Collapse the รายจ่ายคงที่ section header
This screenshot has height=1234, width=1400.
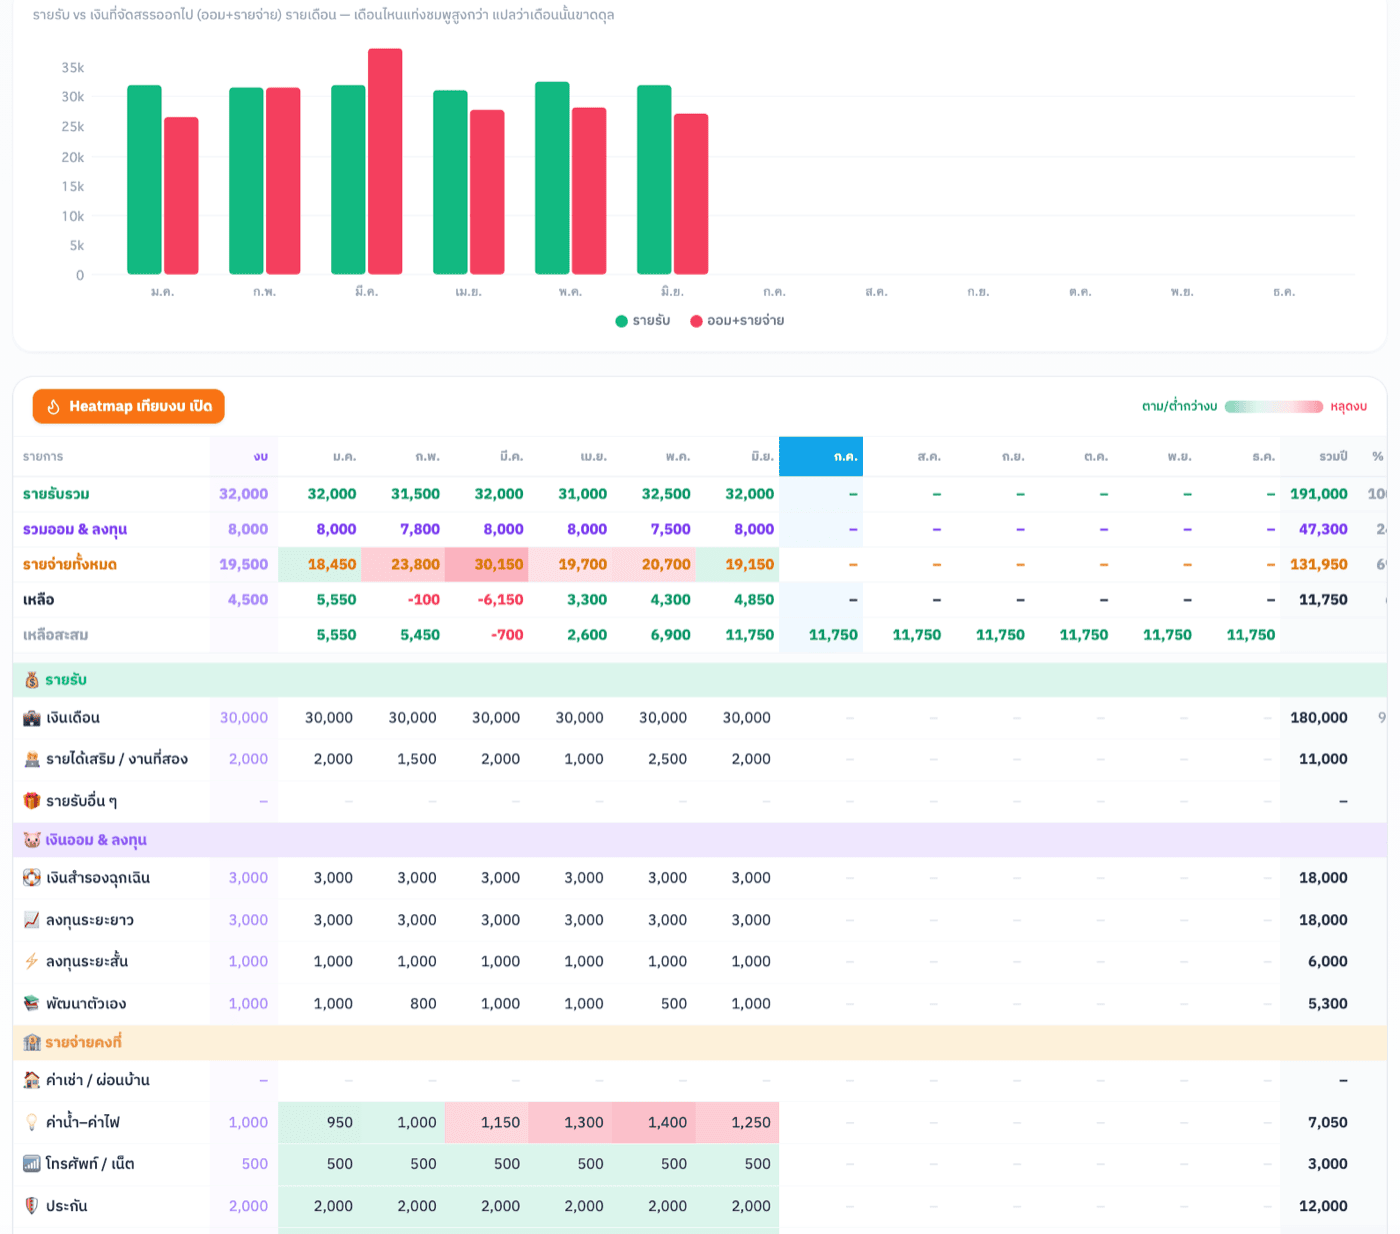[700, 1042]
